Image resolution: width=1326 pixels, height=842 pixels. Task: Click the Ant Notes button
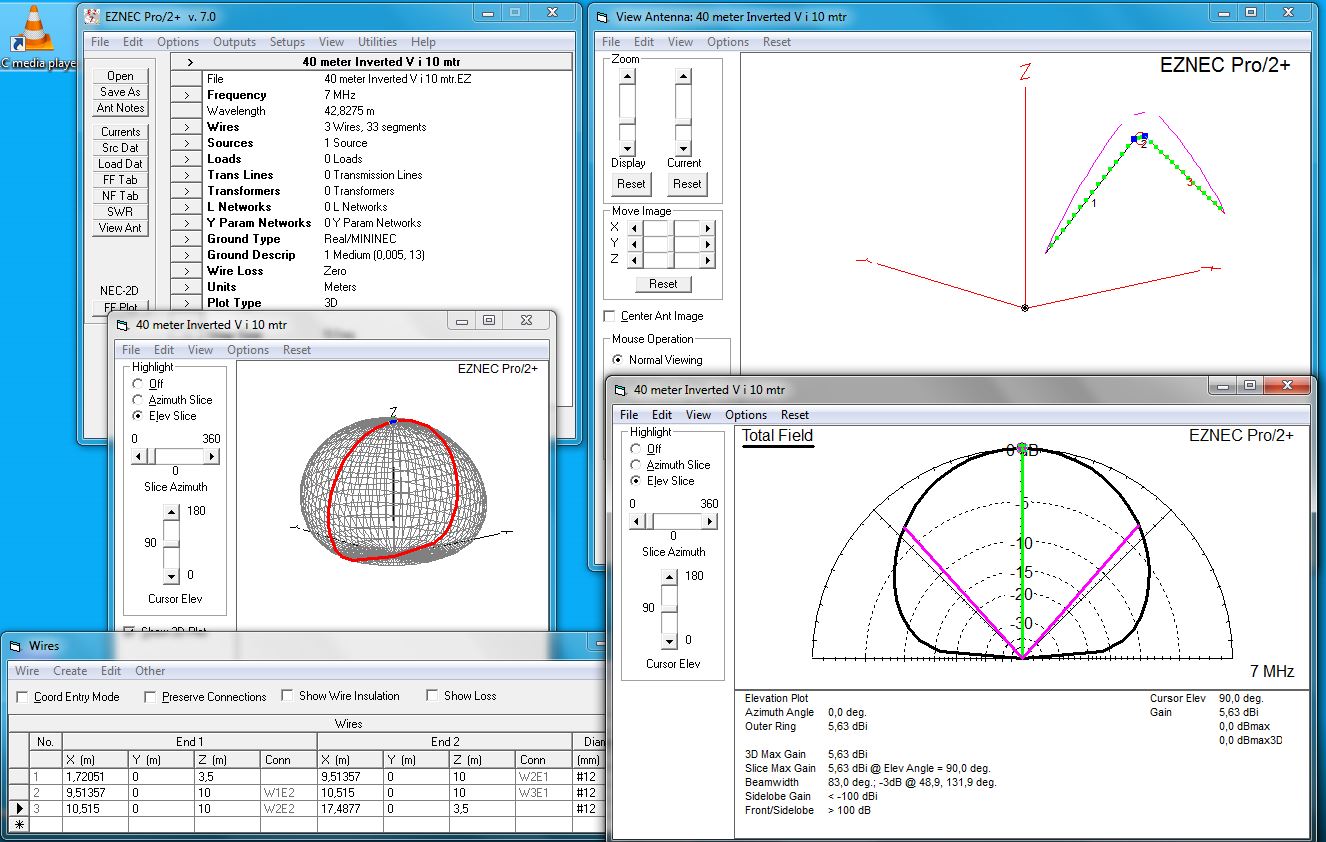120,108
